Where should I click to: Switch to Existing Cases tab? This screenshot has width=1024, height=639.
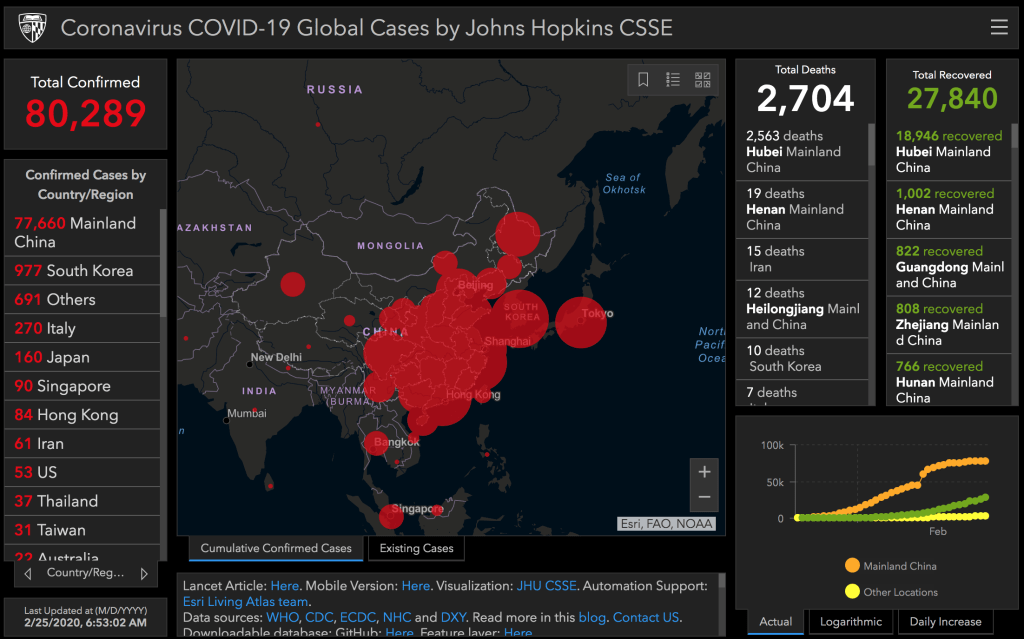tap(417, 548)
